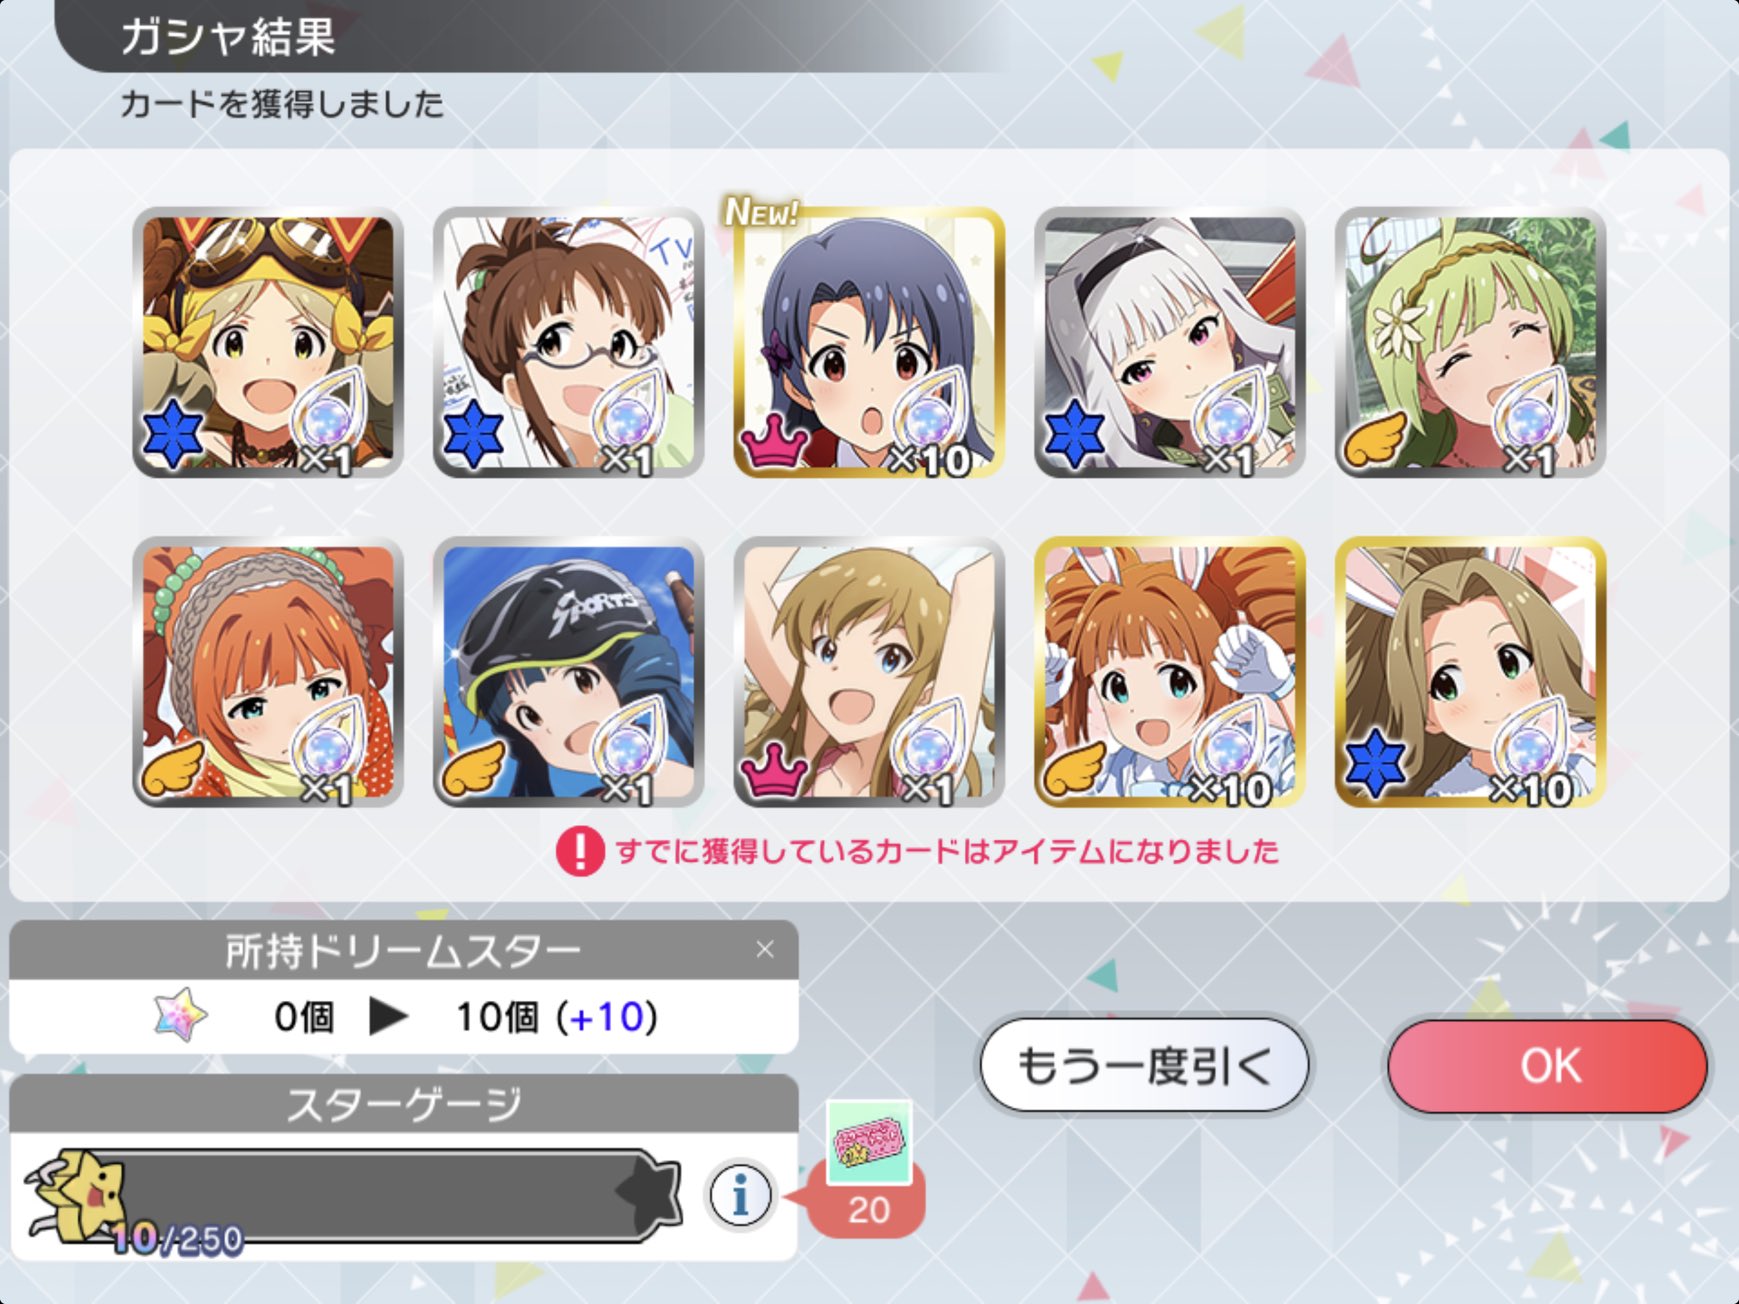Close the 所持ドリームスター panel
The height and width of the screenshot is (1304, 1739).
coord(765,949)
